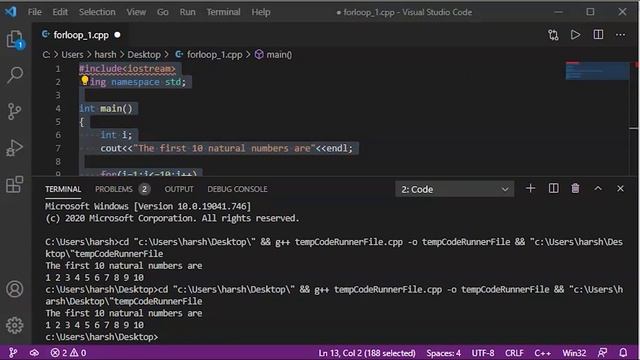Split the editor right
This screenshot has width=640, height=360.
598,35
